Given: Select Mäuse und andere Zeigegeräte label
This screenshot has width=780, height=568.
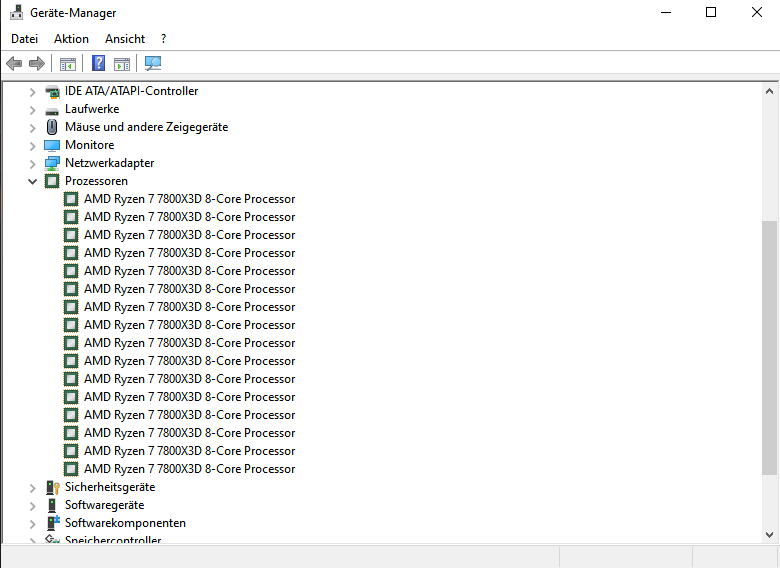Looking at the screenshot, I should (x=146, y=127).
